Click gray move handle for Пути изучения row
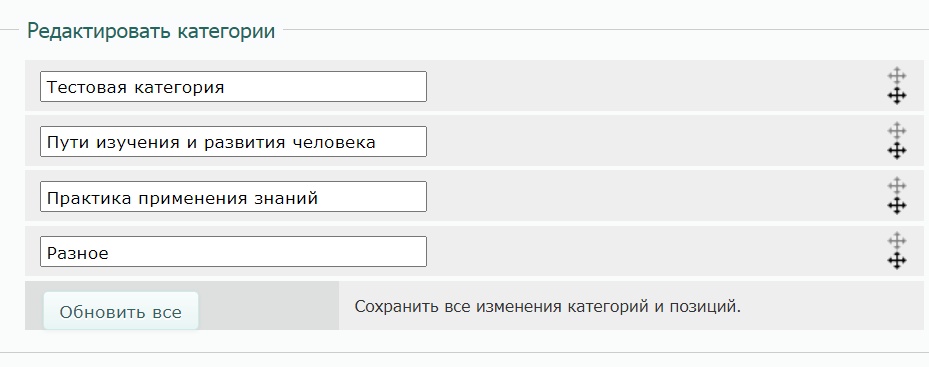Image resolution: width=929 pixels, height=367 pixels. click(897, 130)
